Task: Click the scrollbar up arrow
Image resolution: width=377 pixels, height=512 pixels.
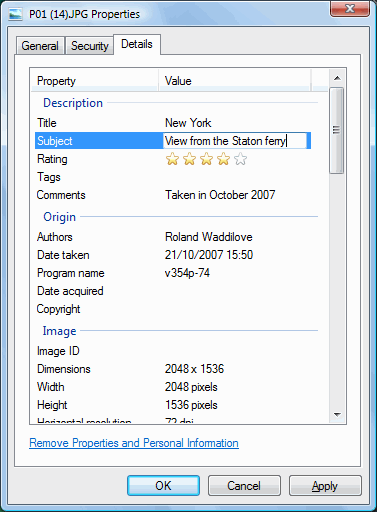Action: pyautogui.click(x=337, y=78)
